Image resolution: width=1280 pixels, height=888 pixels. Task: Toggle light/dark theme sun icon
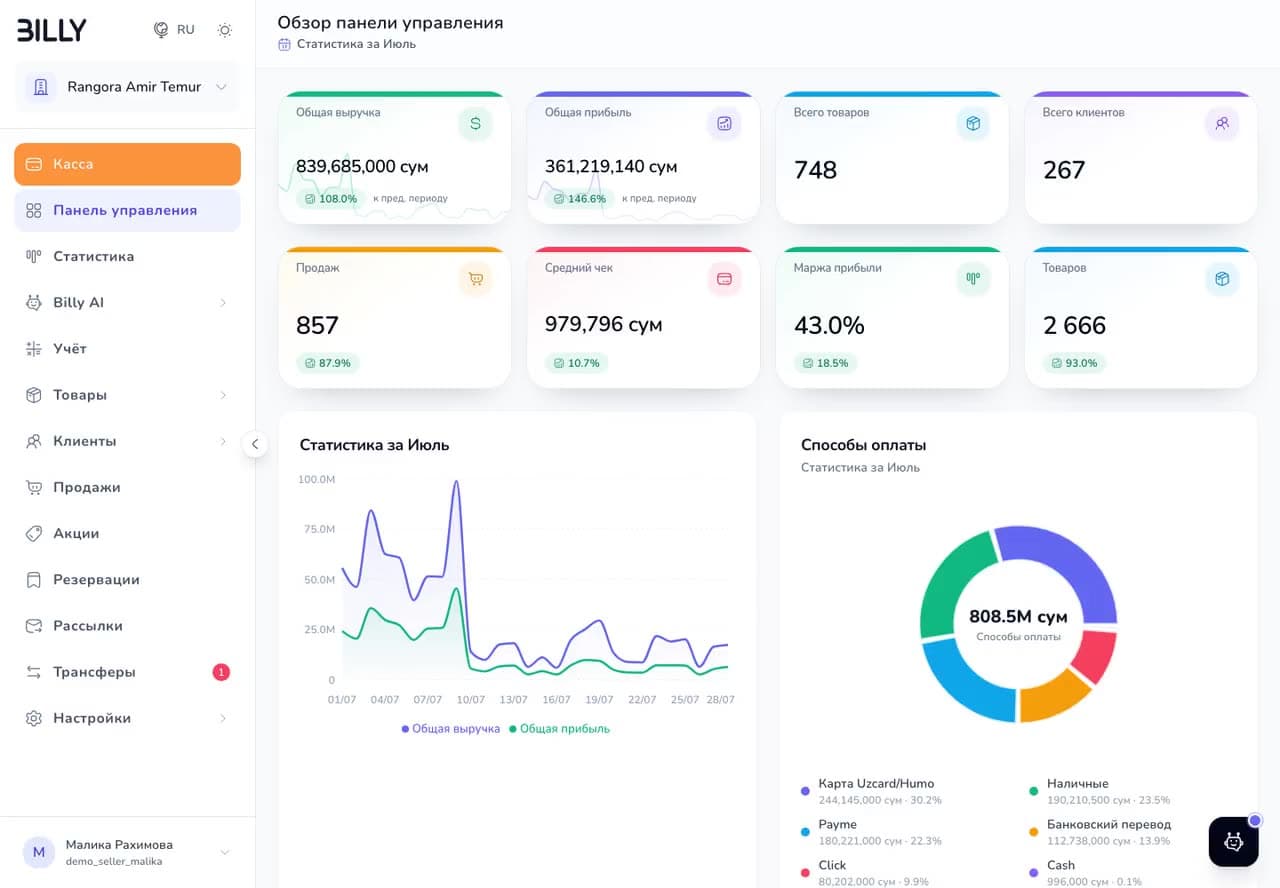[225, 30]
